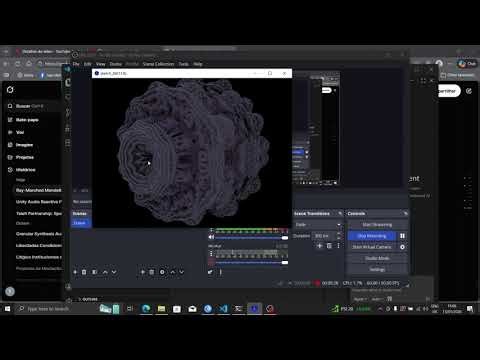This screenshot has height=360, width=480.
Task: Pause the recording with the pause icon
Action: pyautogui.click(x=402, y=236)
